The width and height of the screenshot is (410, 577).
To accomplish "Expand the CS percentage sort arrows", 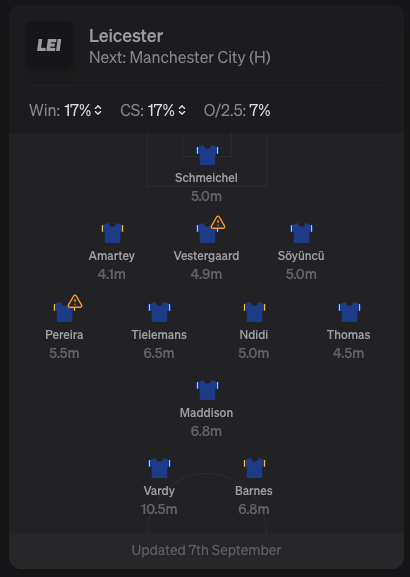I will 182,110.
